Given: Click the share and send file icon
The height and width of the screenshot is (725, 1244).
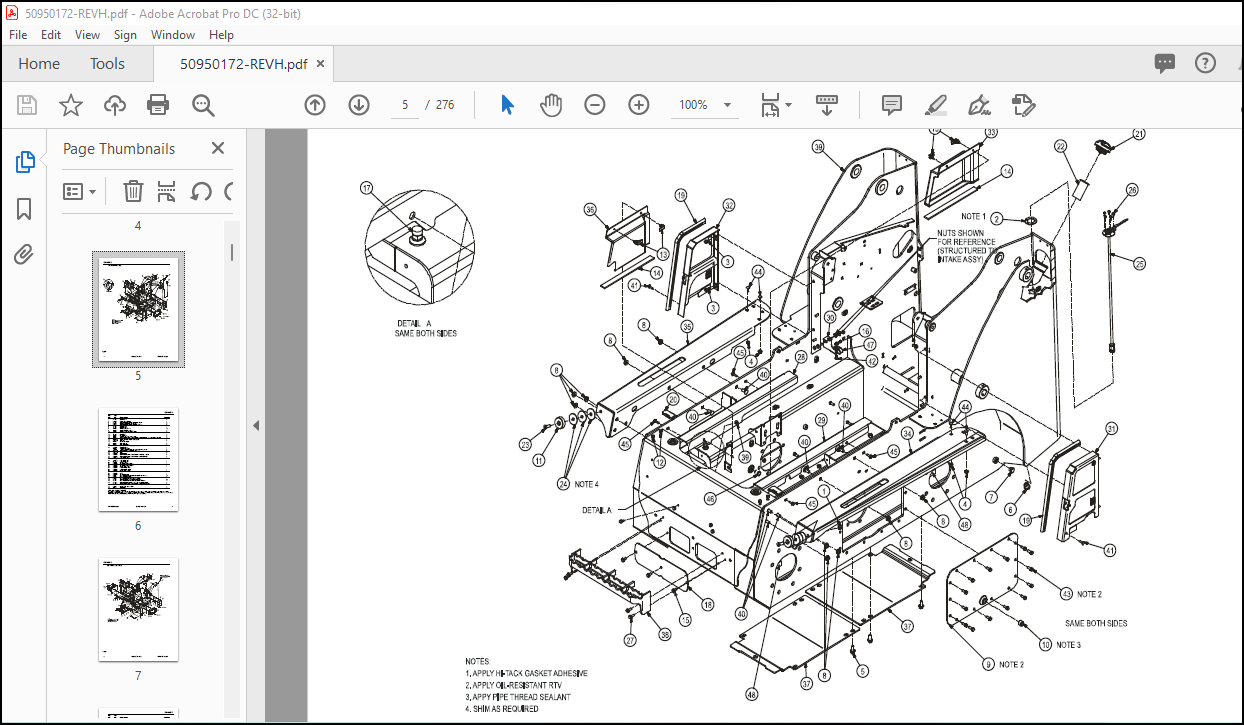Looking at the screenshot, I should 1022,105.
